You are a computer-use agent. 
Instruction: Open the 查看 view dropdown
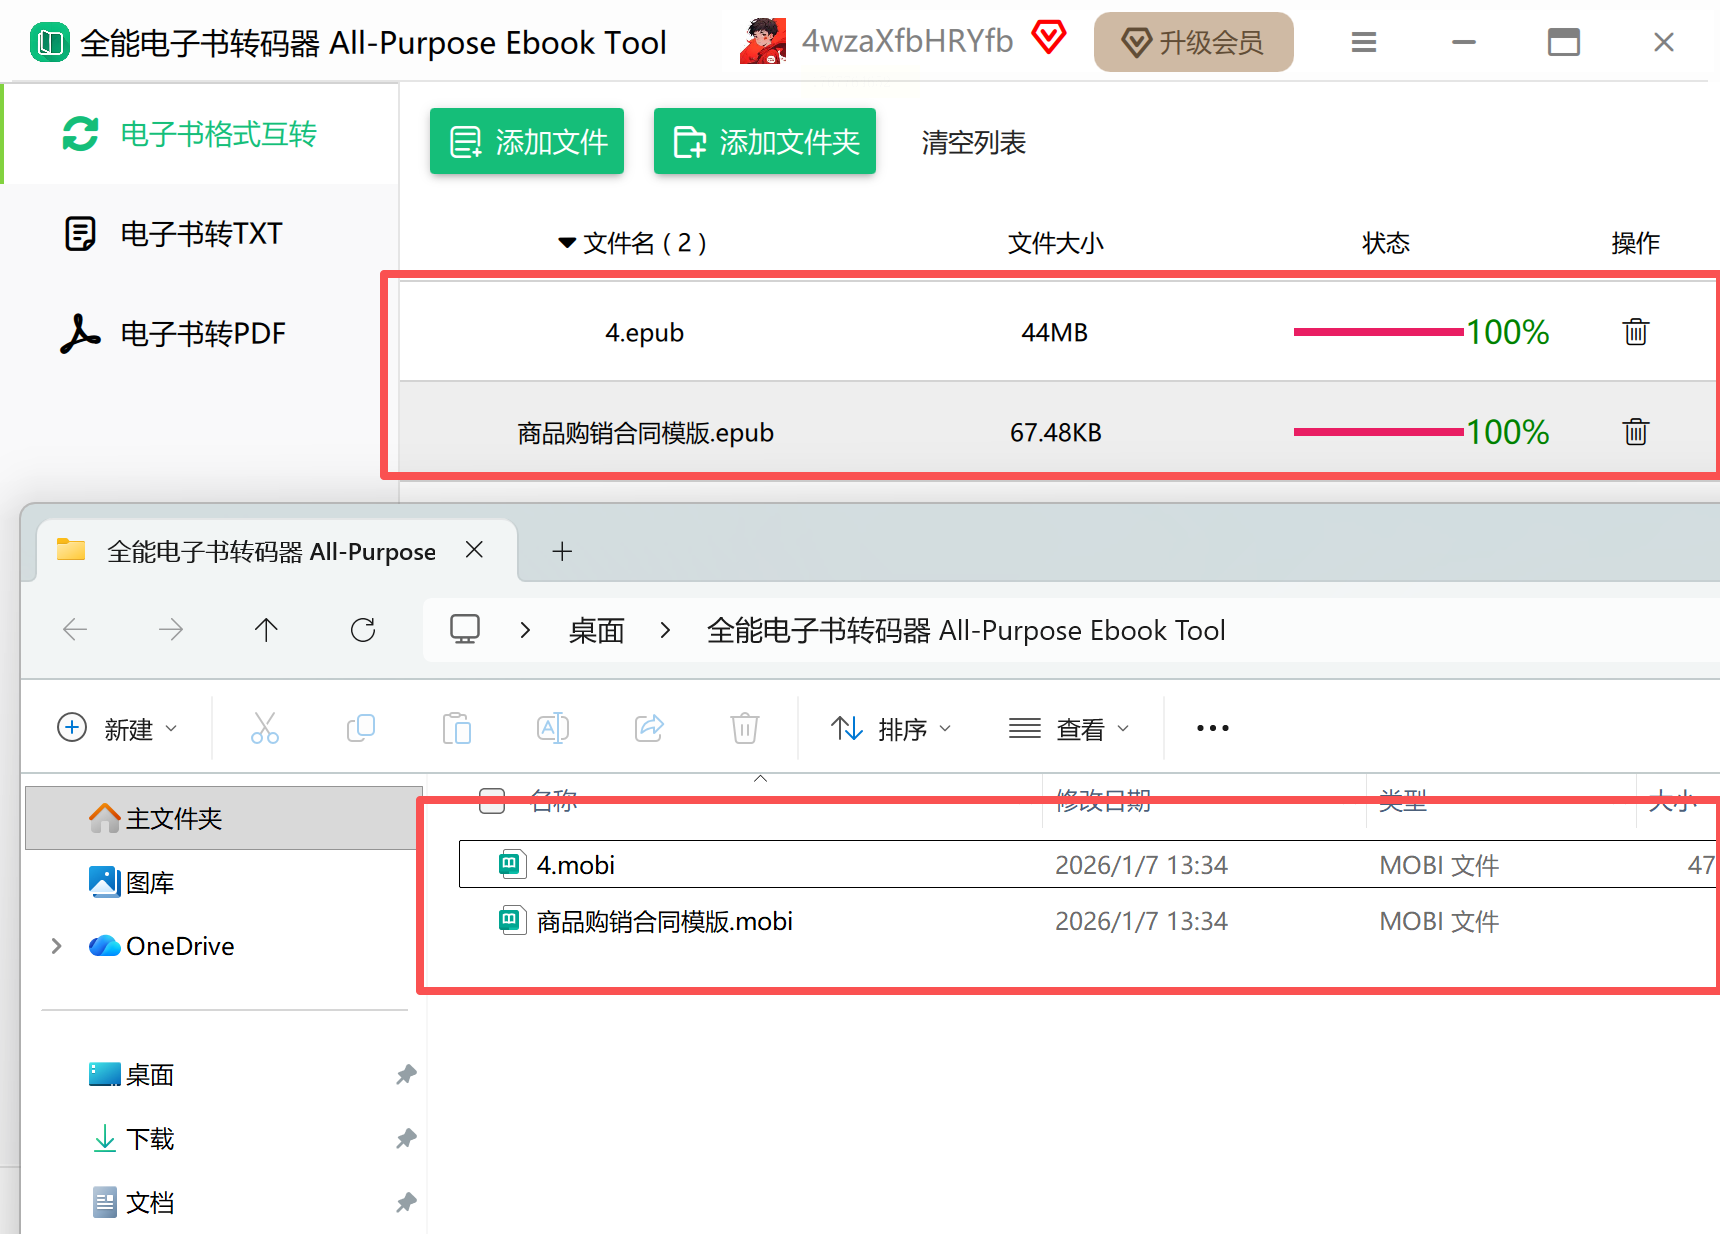1068,729
